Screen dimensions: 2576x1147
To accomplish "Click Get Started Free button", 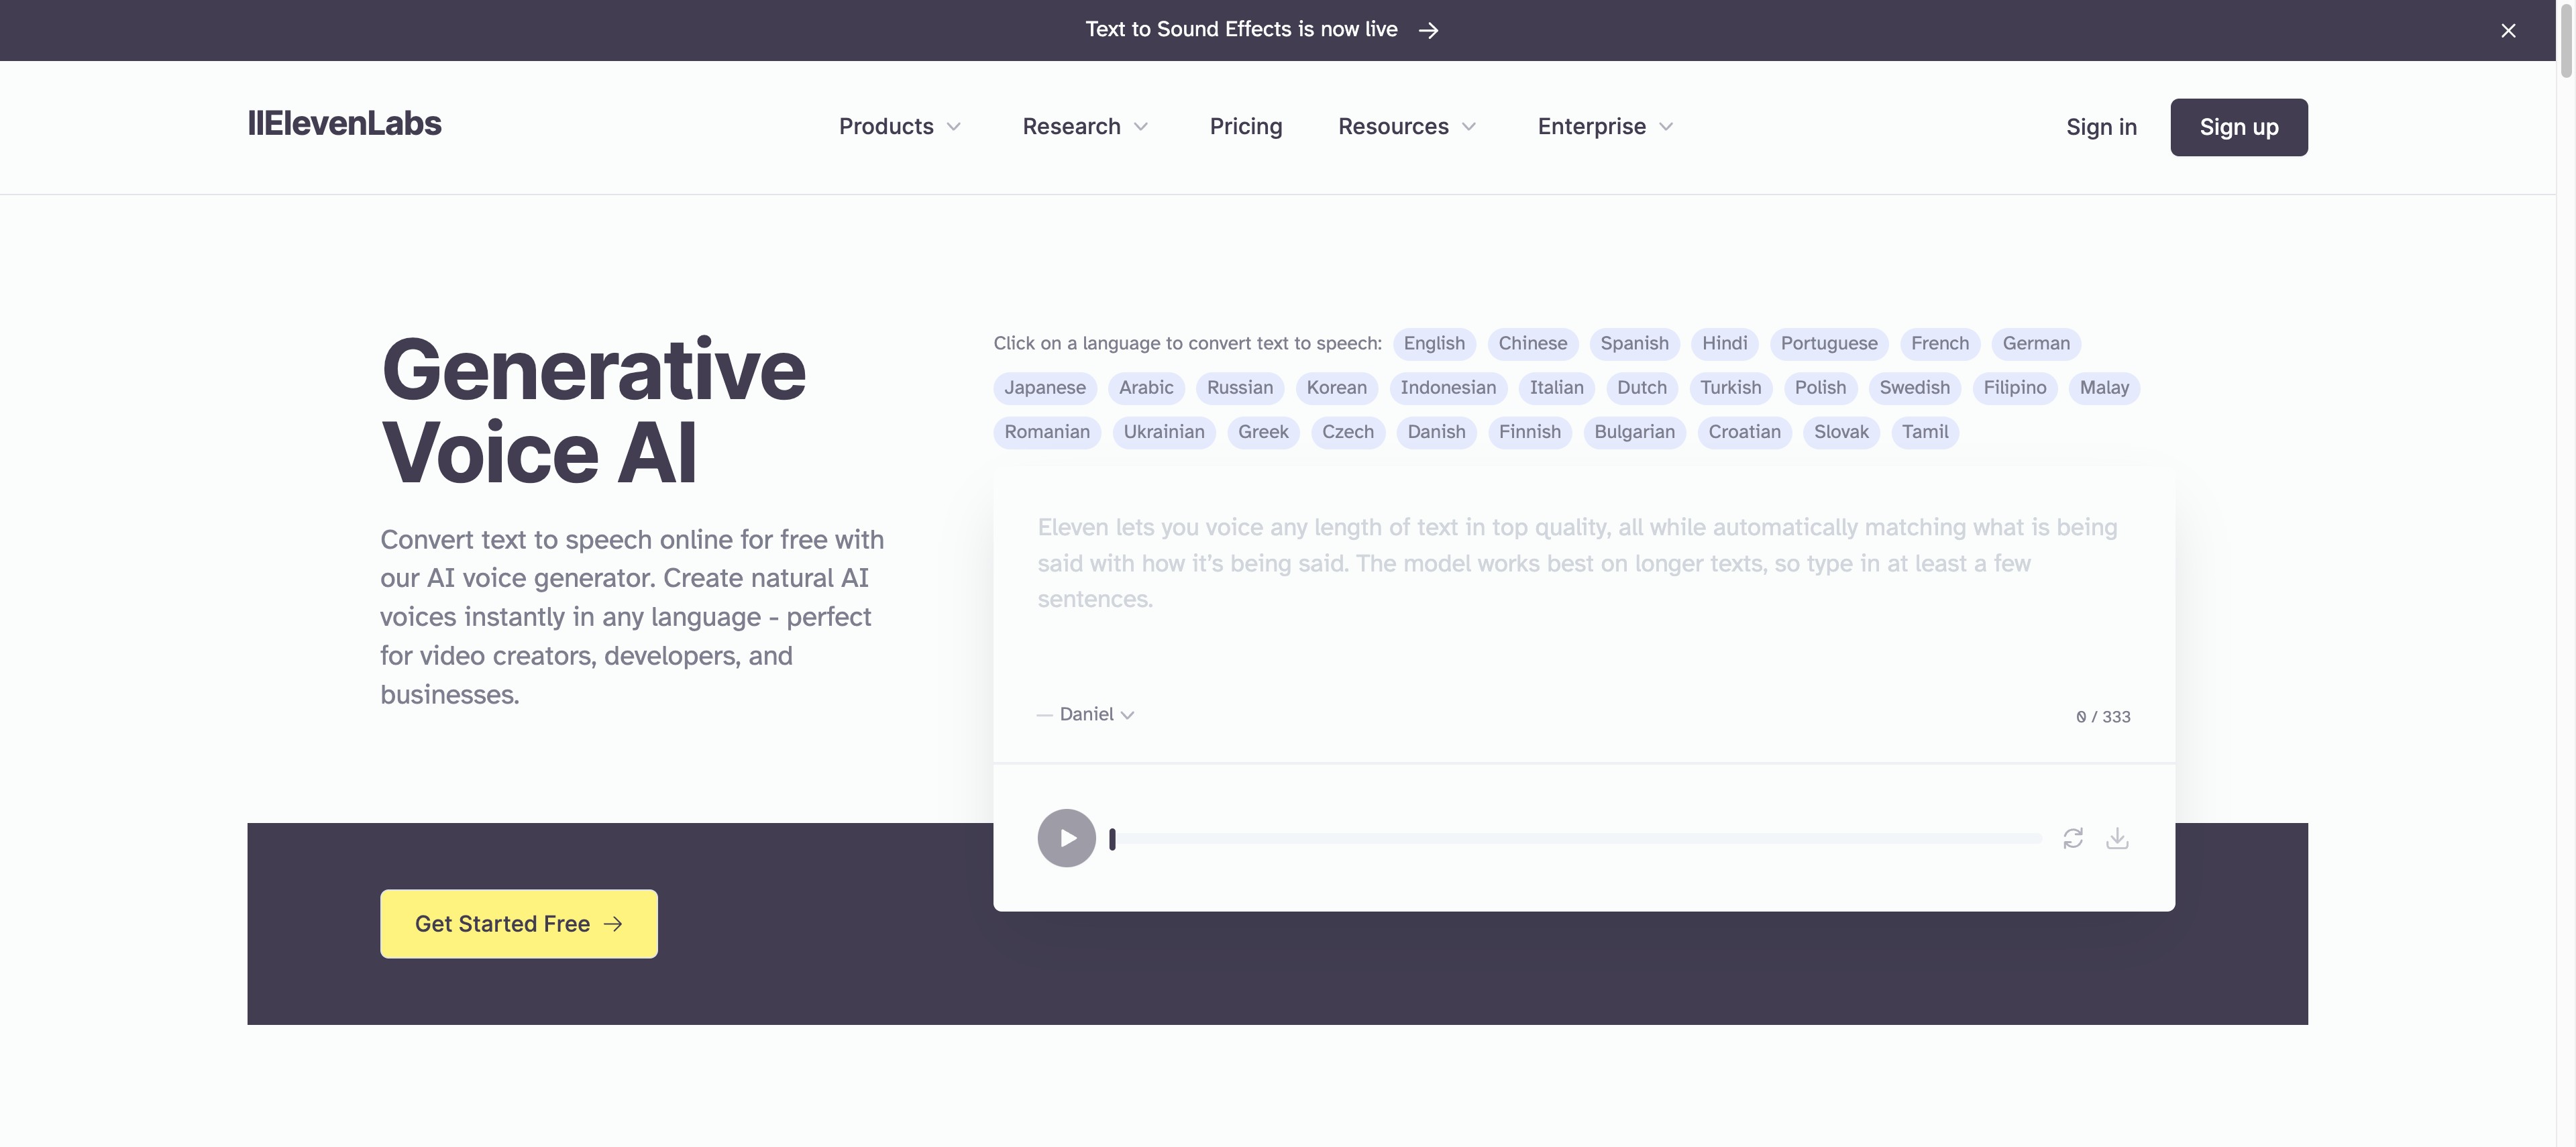I will pyautogui.click(x=519, y=924).
